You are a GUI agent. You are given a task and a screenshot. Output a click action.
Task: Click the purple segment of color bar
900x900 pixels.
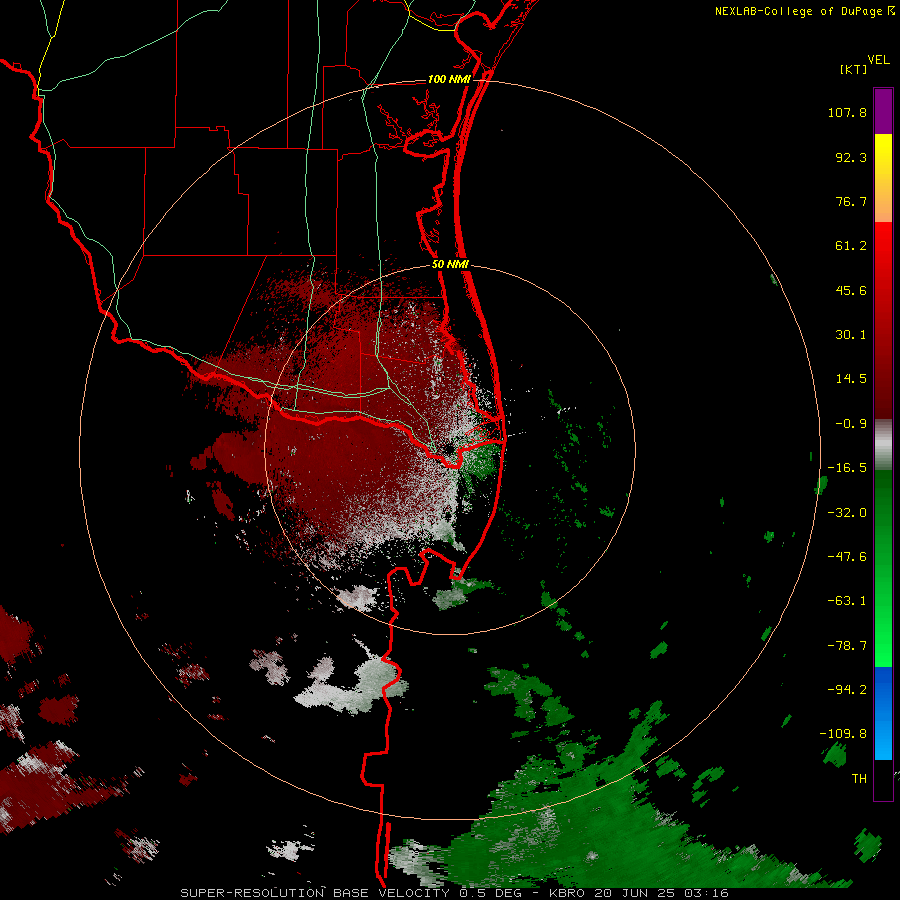tap(883, 111)
